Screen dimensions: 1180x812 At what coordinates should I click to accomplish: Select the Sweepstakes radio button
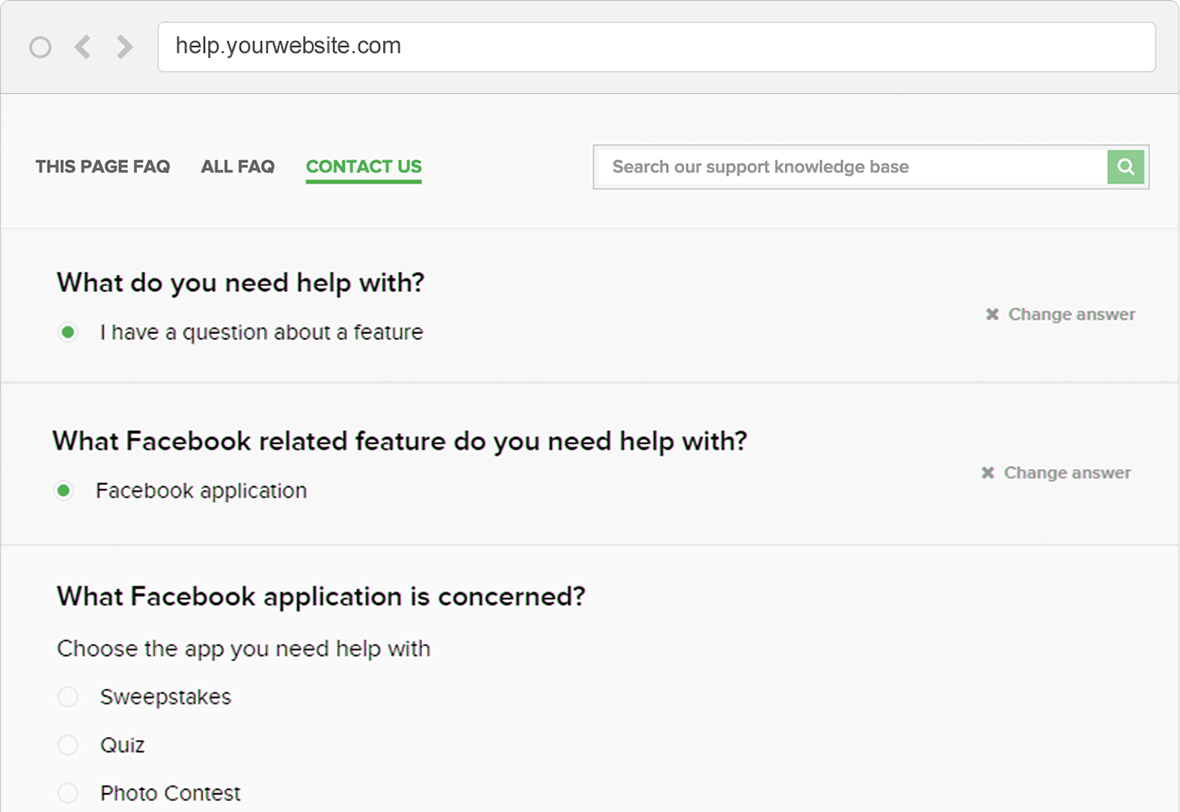(x=67, y=697)
